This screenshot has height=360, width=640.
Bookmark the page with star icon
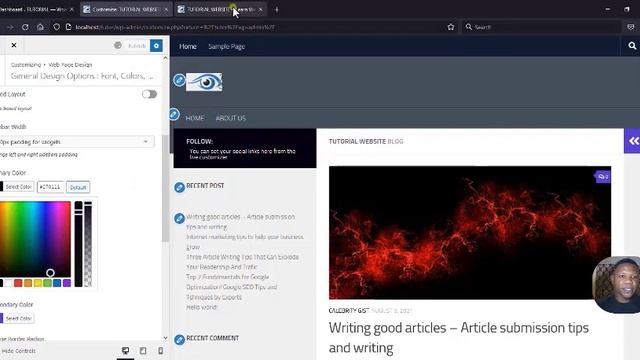[451, 27]
